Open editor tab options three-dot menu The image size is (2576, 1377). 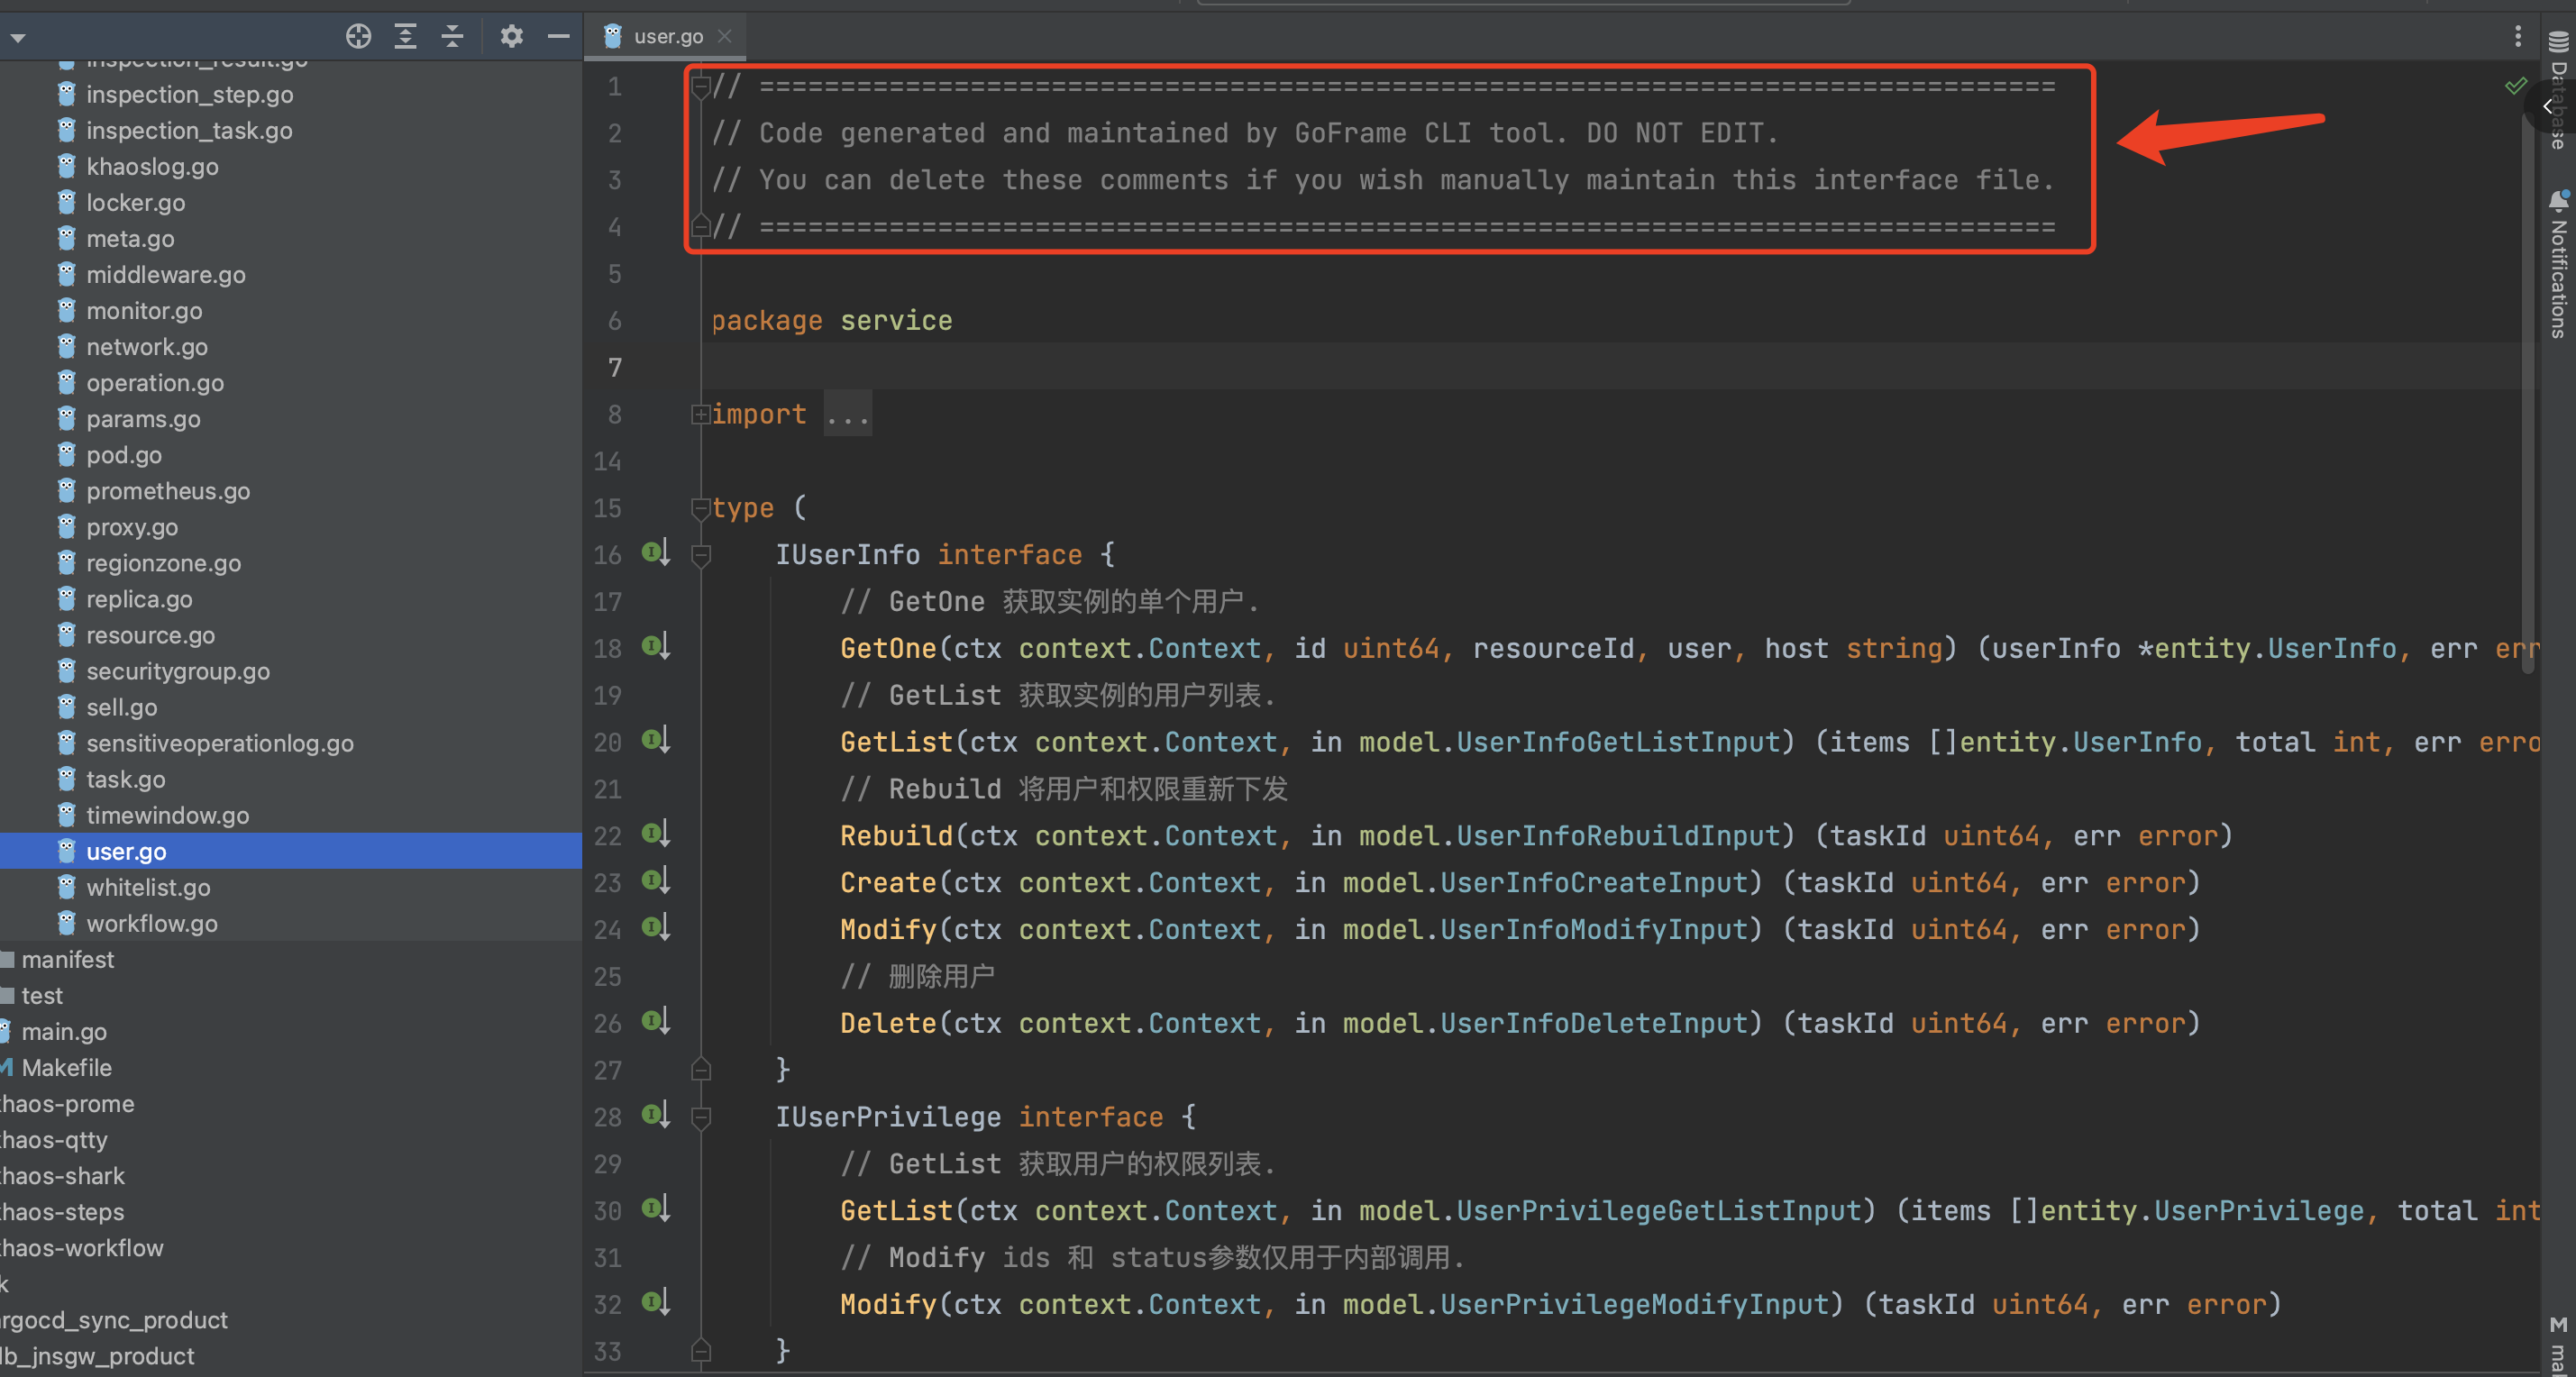(x=2517, y=37)
